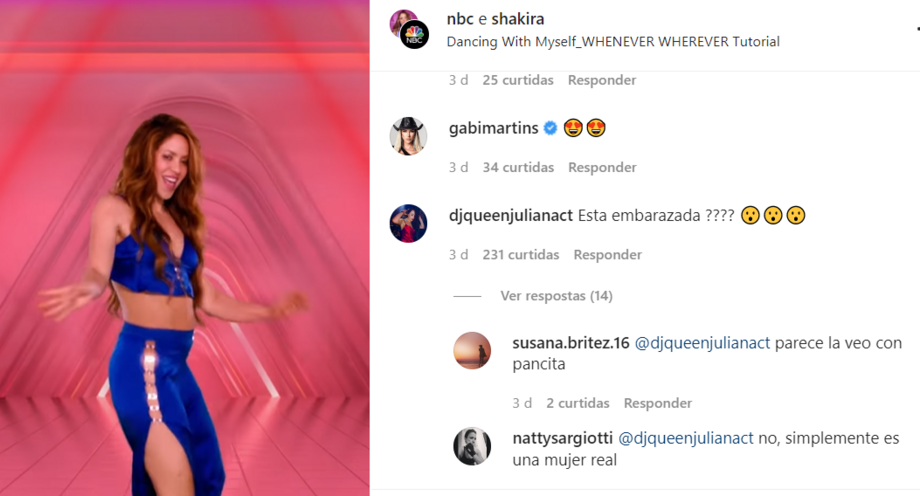Image resolution: width=920 pixels, height=496 pixels.
Task: View 34 curtidas on gabimartins comment
Action: pos(518,167)
